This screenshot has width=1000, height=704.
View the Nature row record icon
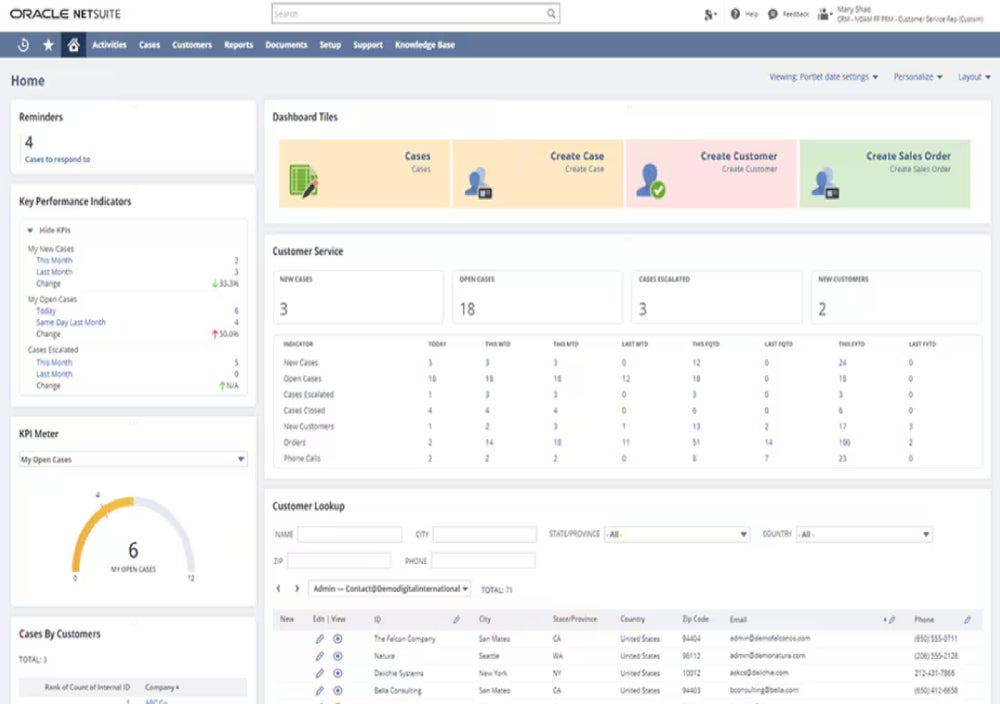pyautogui.click(x=338, y=656)
